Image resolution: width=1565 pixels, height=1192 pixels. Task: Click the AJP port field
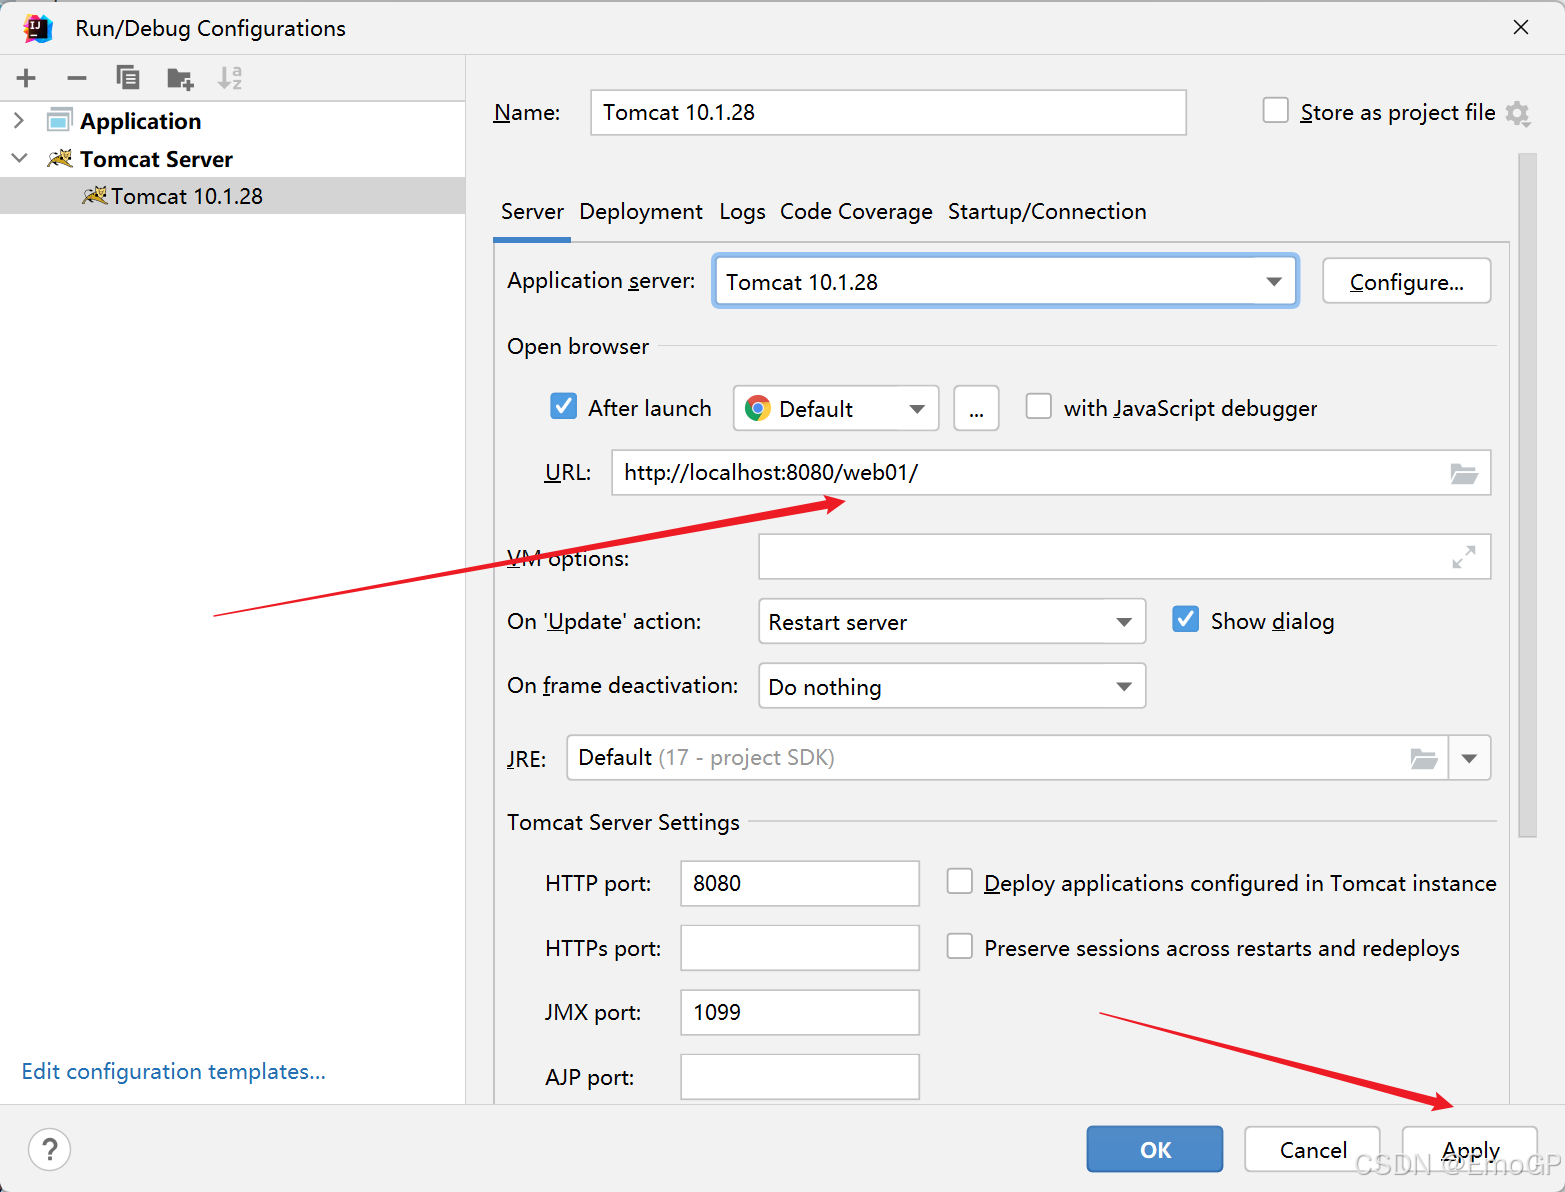pos(800,1077)
